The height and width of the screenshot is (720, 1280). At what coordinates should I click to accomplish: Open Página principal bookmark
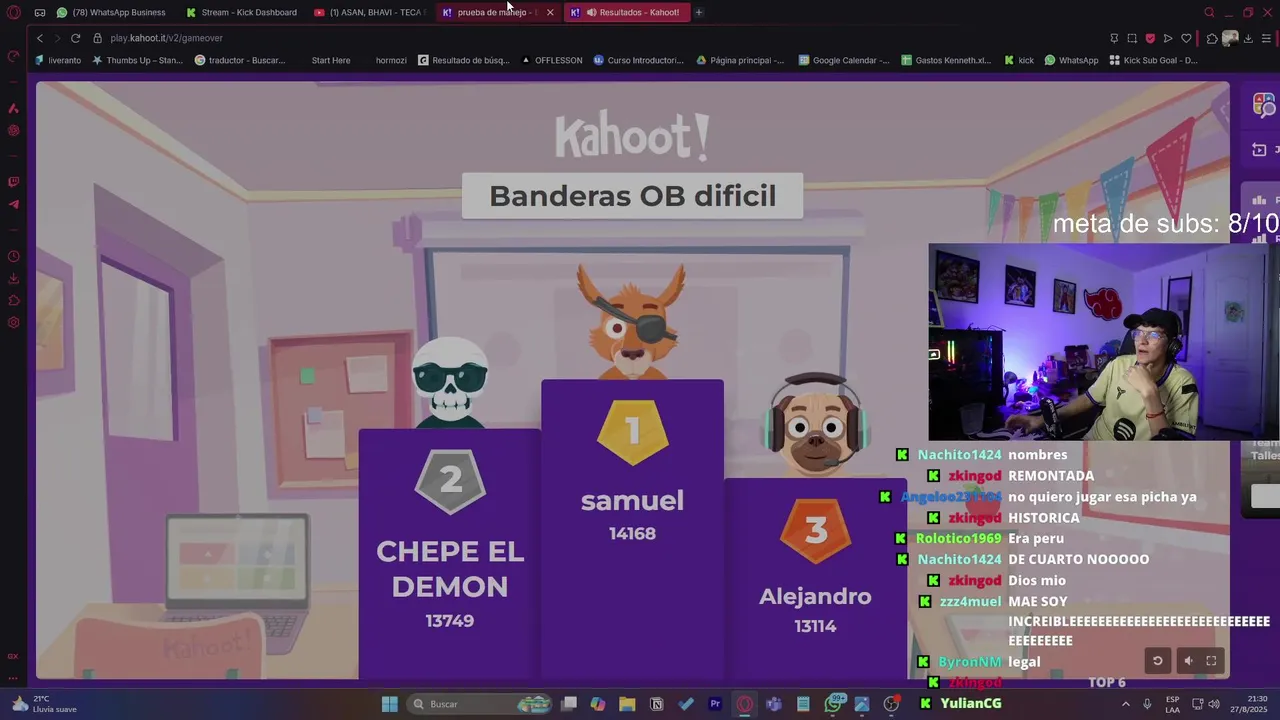(740, 60)
